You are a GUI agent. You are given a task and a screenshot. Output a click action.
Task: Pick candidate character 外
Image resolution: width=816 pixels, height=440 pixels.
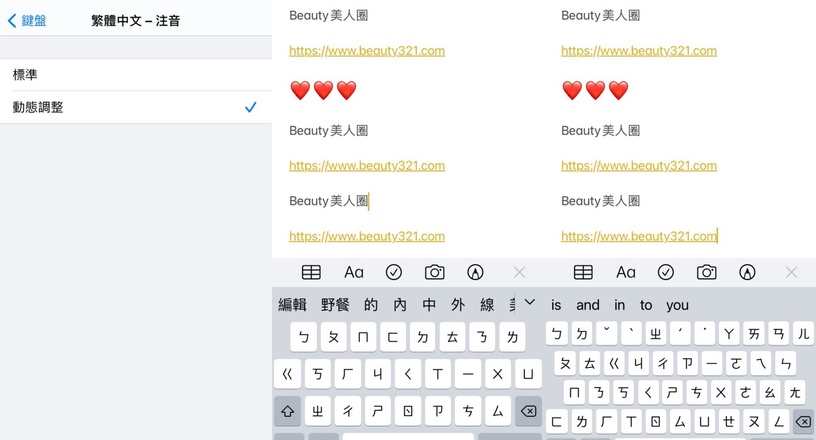[458, 305]
